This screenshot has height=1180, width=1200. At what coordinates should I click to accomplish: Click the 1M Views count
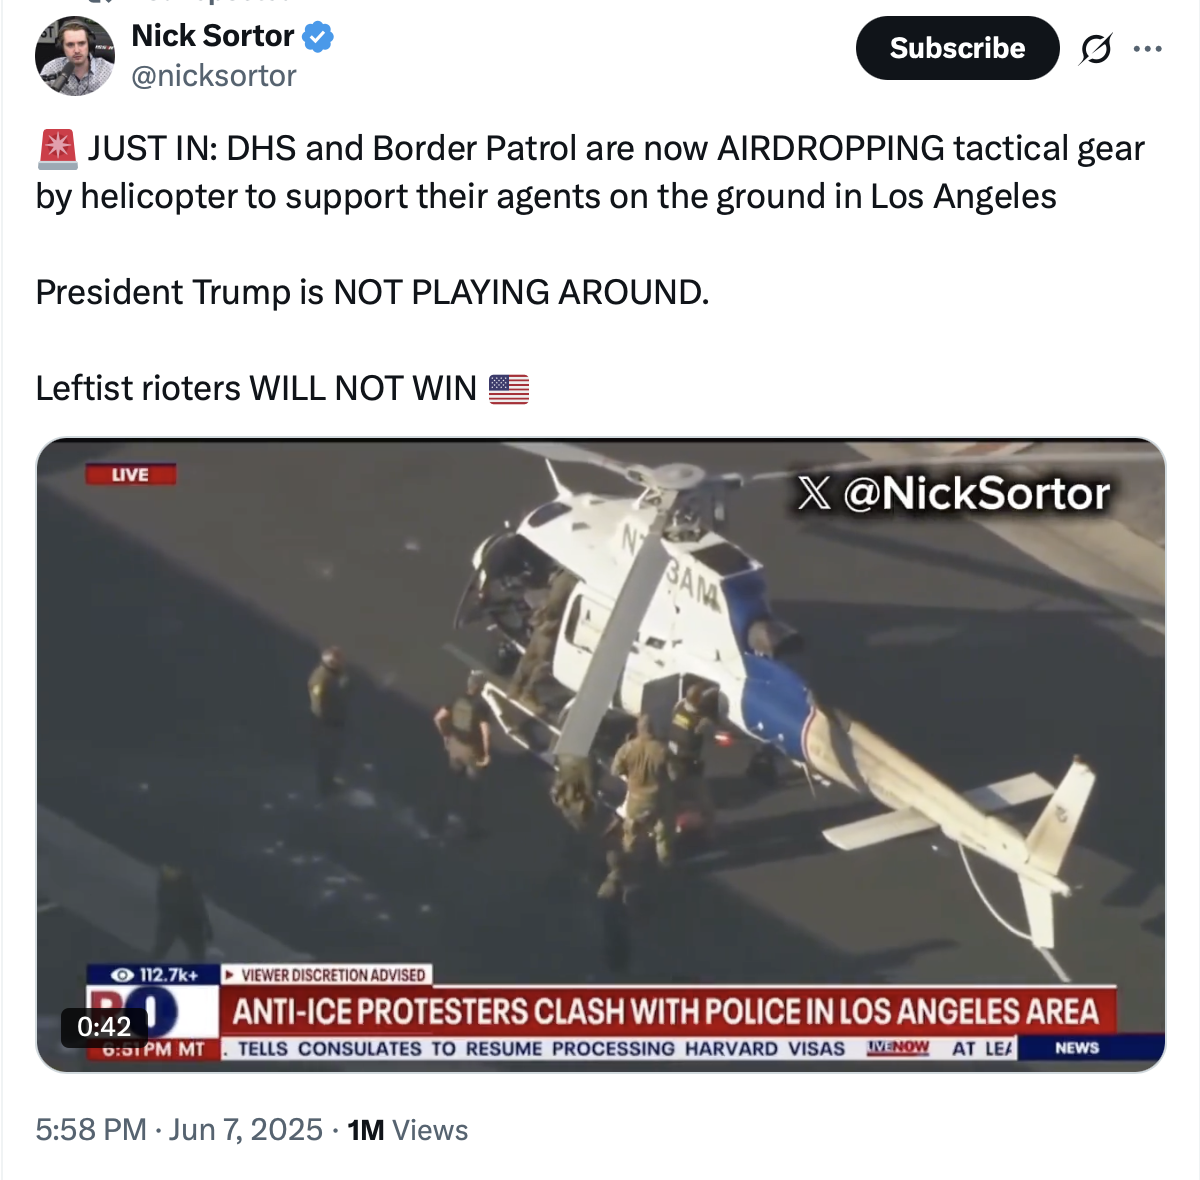(x=408, y=1130)
